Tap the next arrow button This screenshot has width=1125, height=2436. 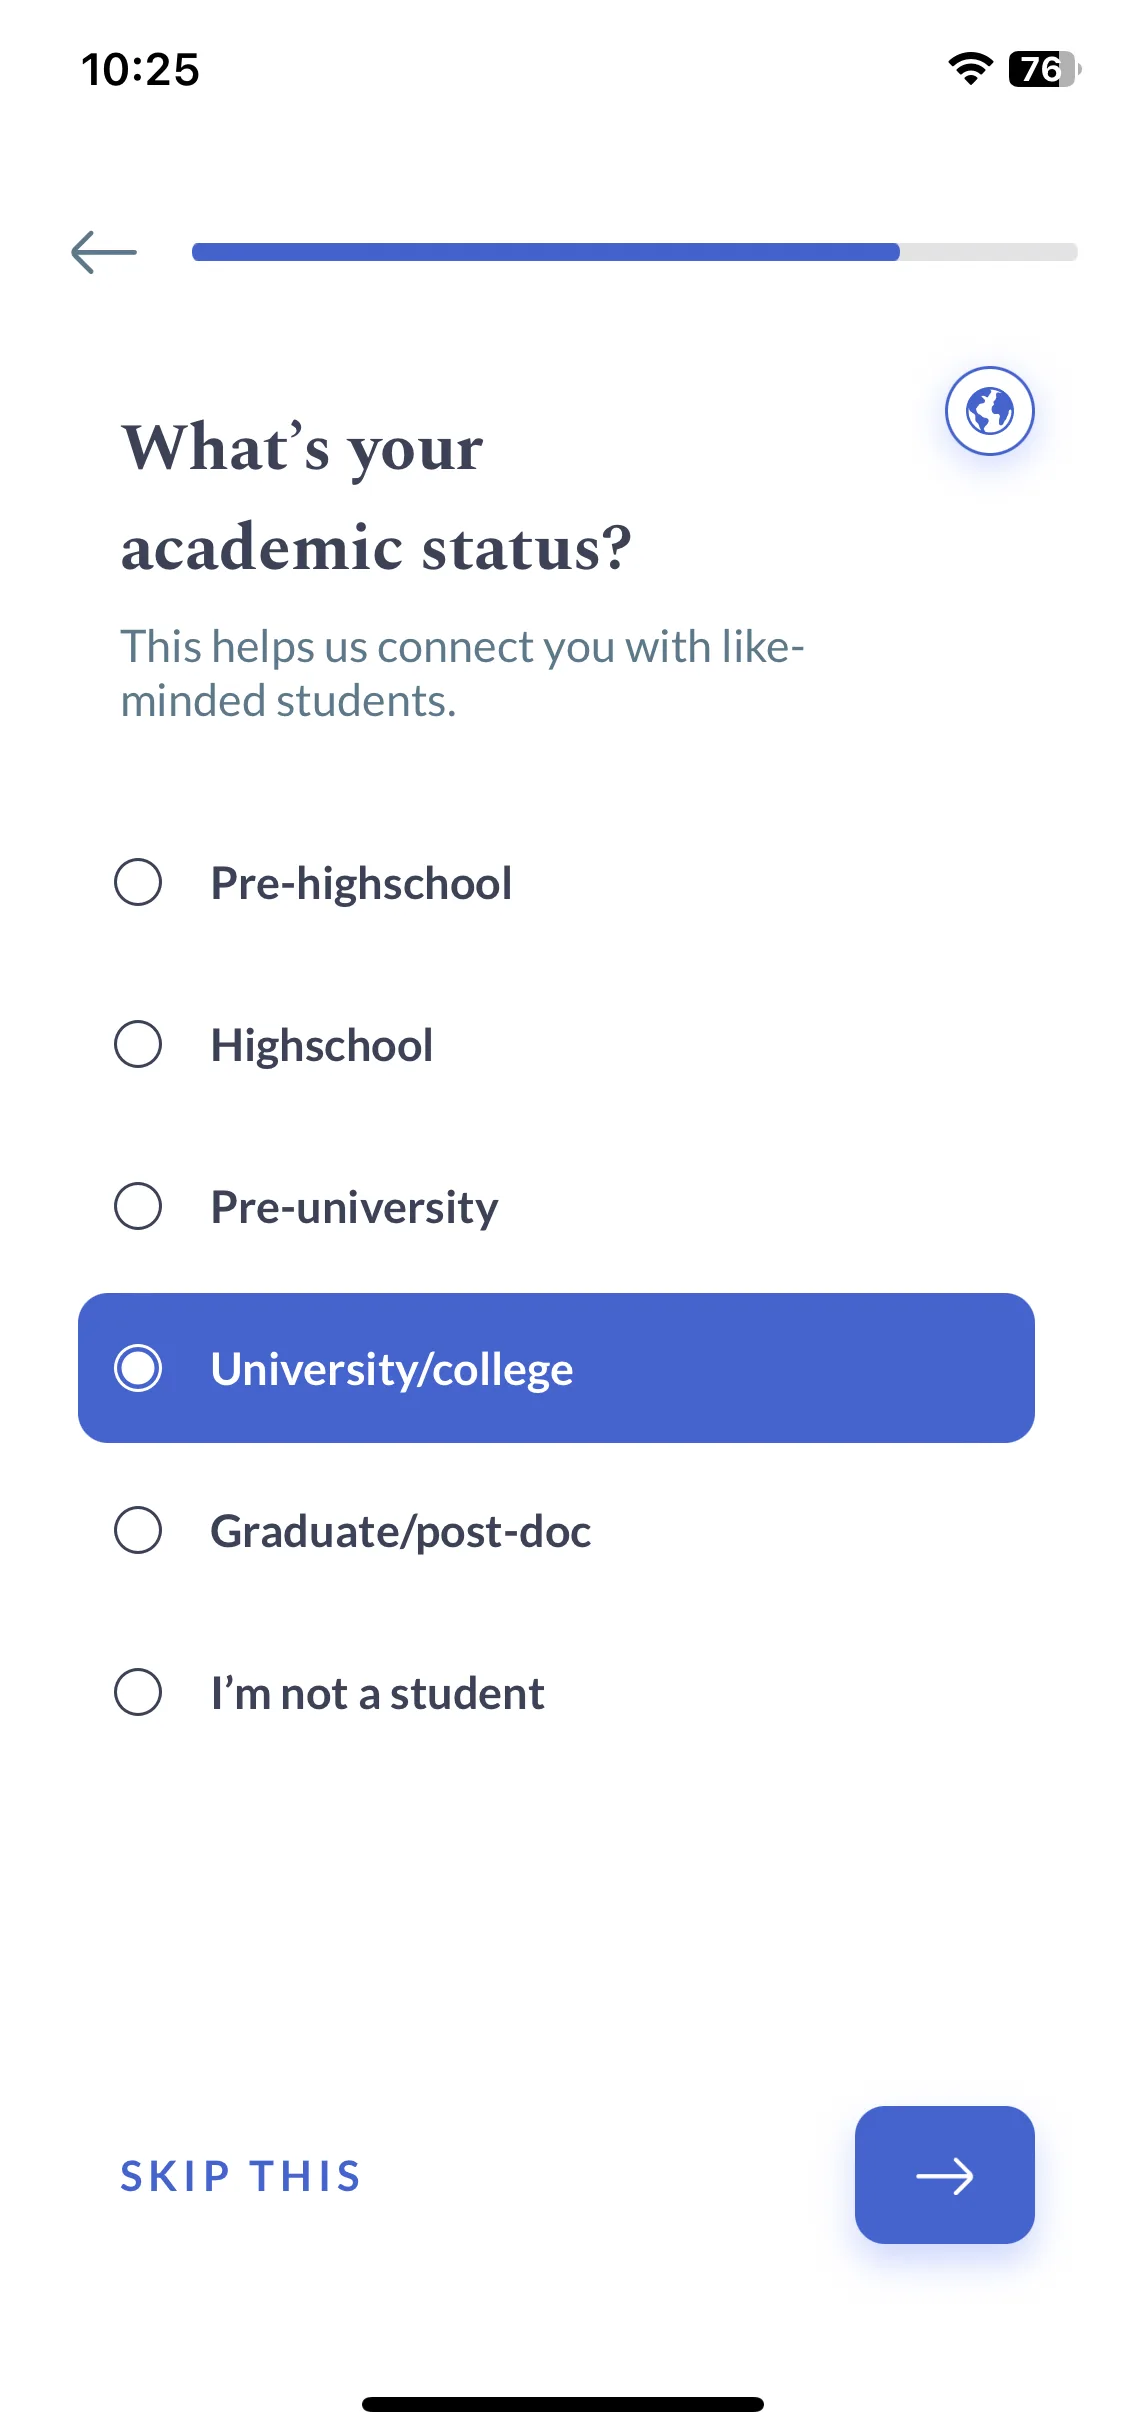pyautogui.click(x=944, y=2175)
